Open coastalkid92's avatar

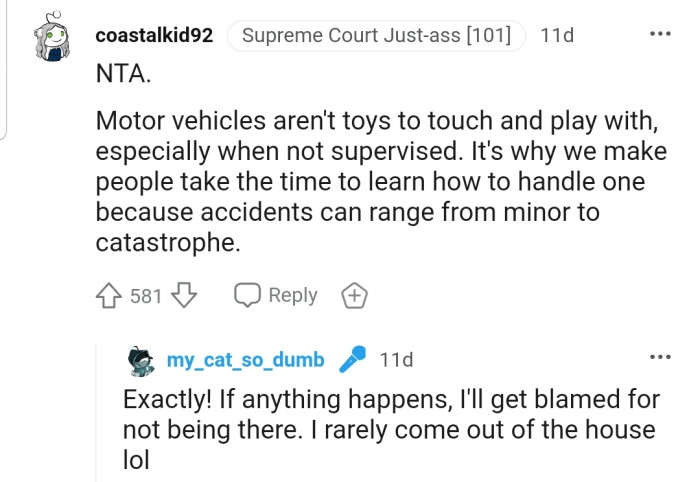57,37
